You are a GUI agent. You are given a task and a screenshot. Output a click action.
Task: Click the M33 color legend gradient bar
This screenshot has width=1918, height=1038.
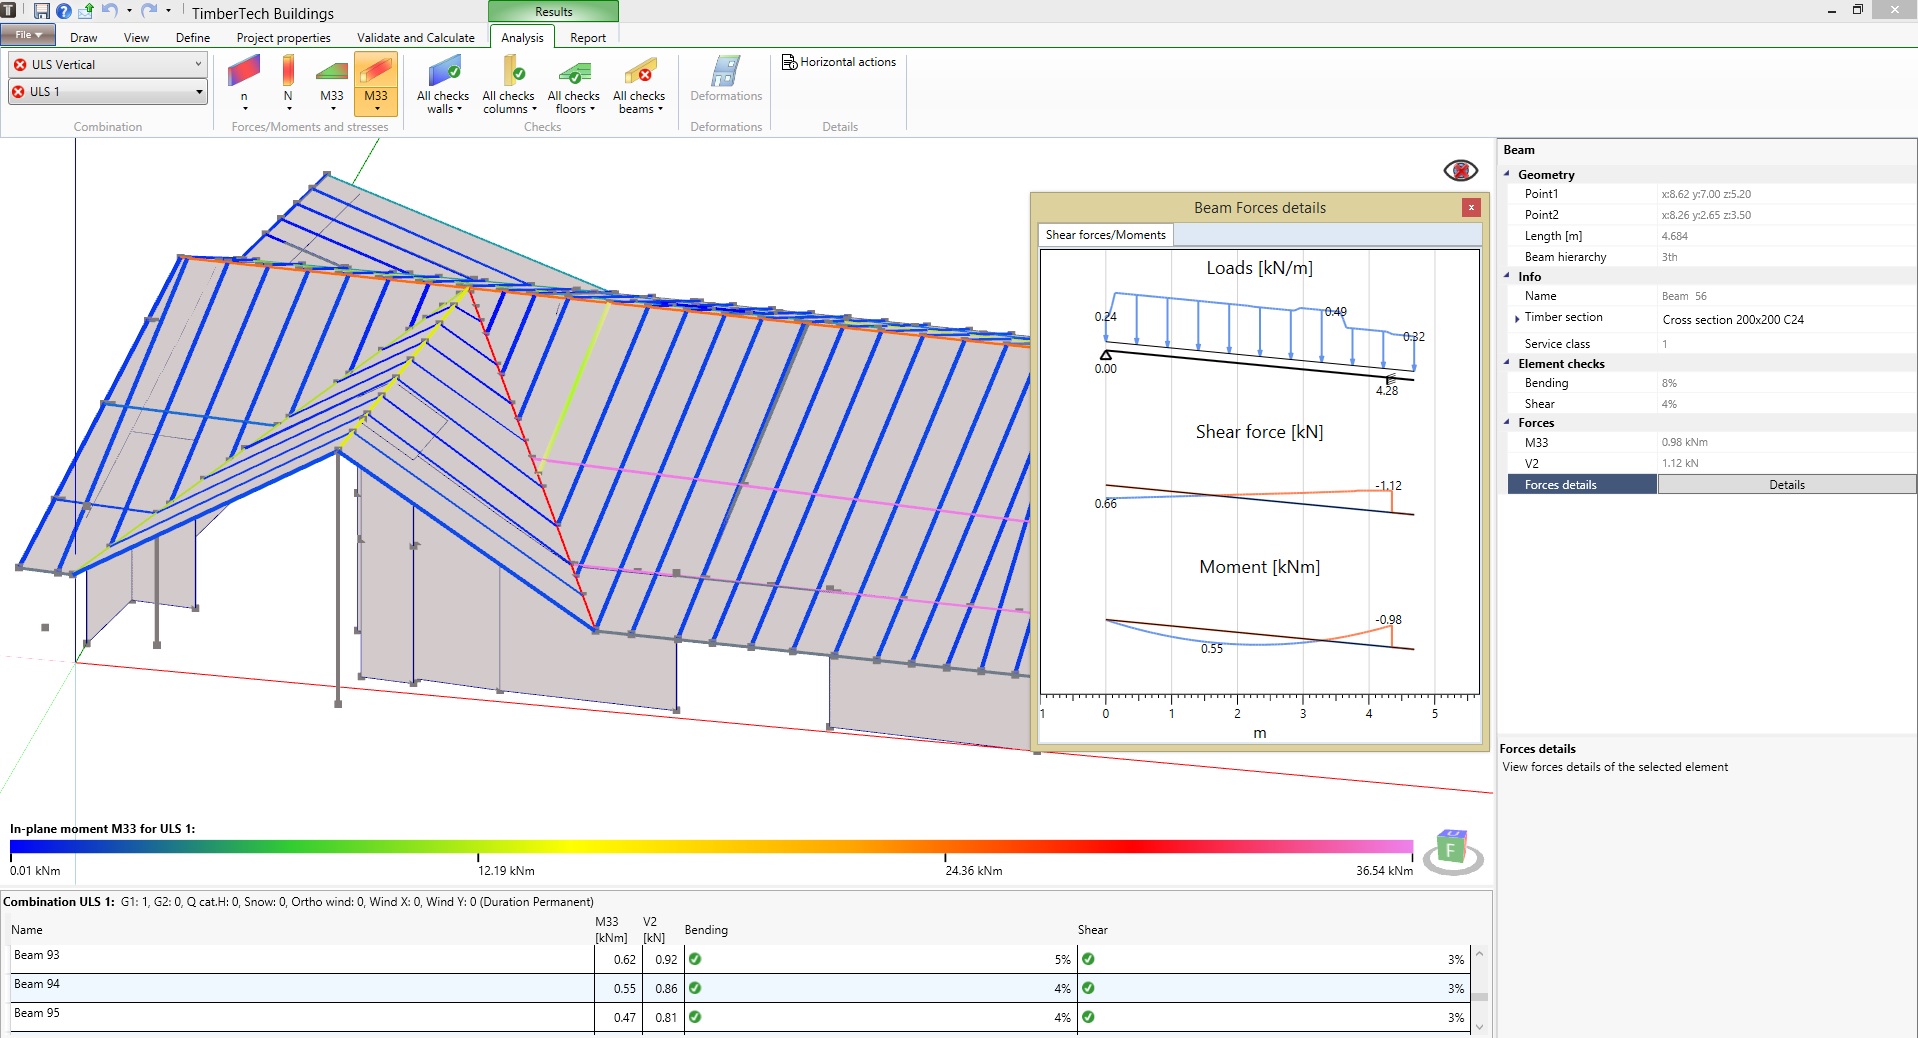click(711, 846)
